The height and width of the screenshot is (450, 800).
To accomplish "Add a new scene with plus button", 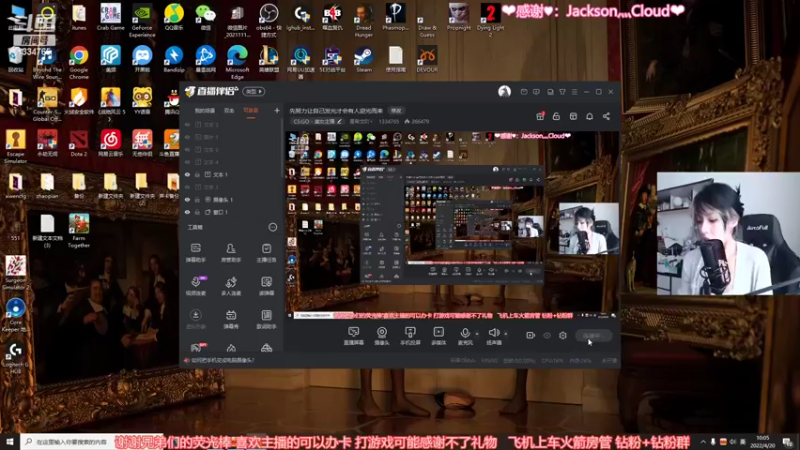I will point(277,110).
